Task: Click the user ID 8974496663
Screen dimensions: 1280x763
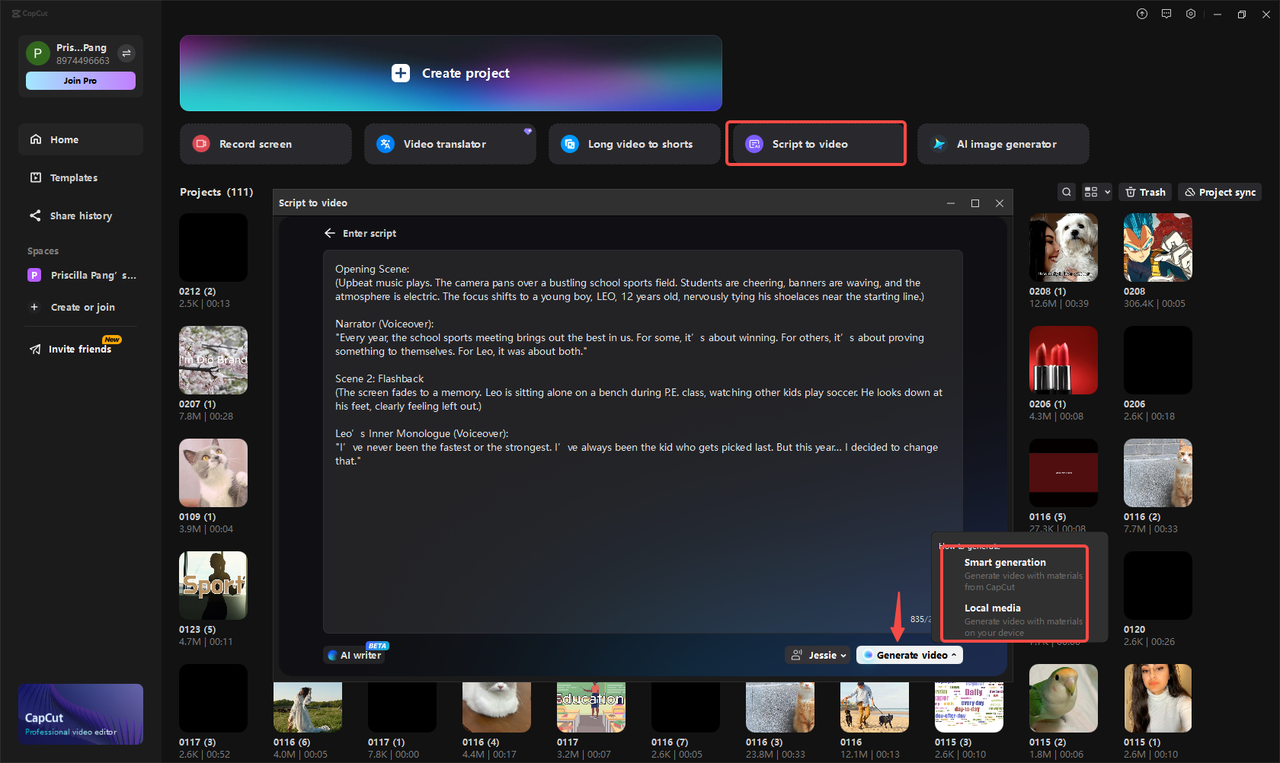Action: click(83, 61)
